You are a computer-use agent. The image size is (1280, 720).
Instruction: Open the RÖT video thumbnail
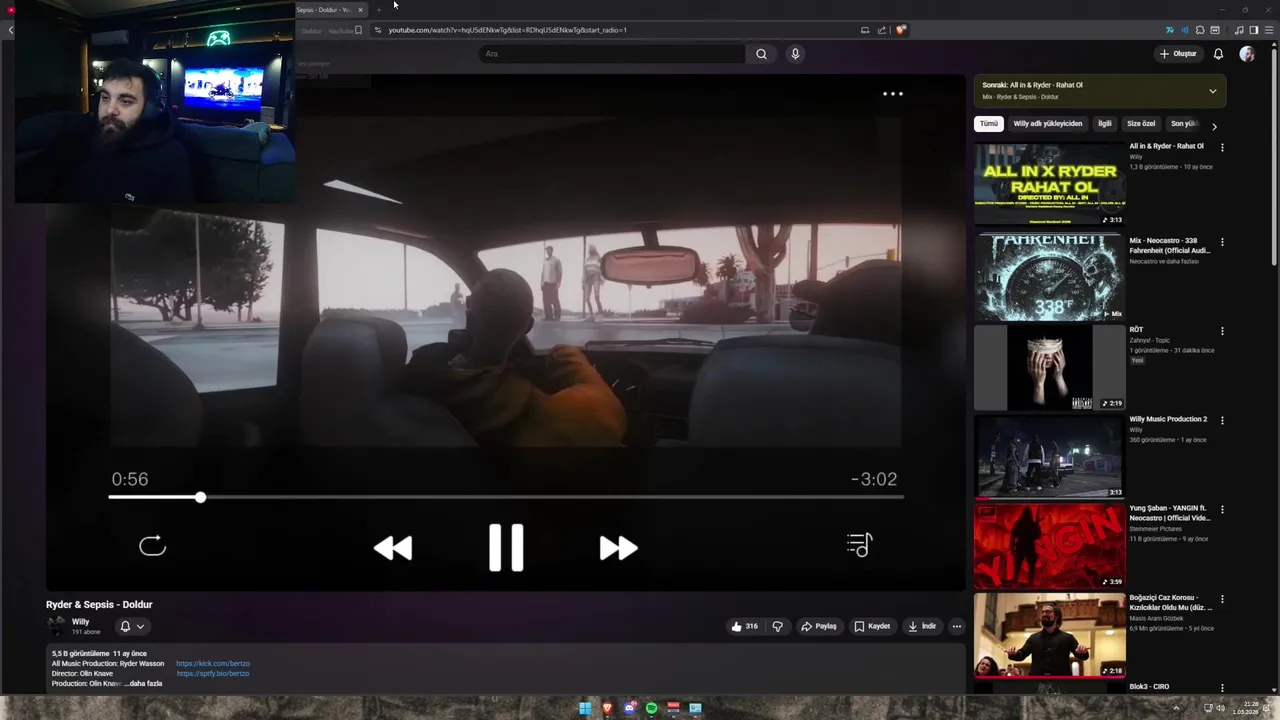tap(1049, 368)
